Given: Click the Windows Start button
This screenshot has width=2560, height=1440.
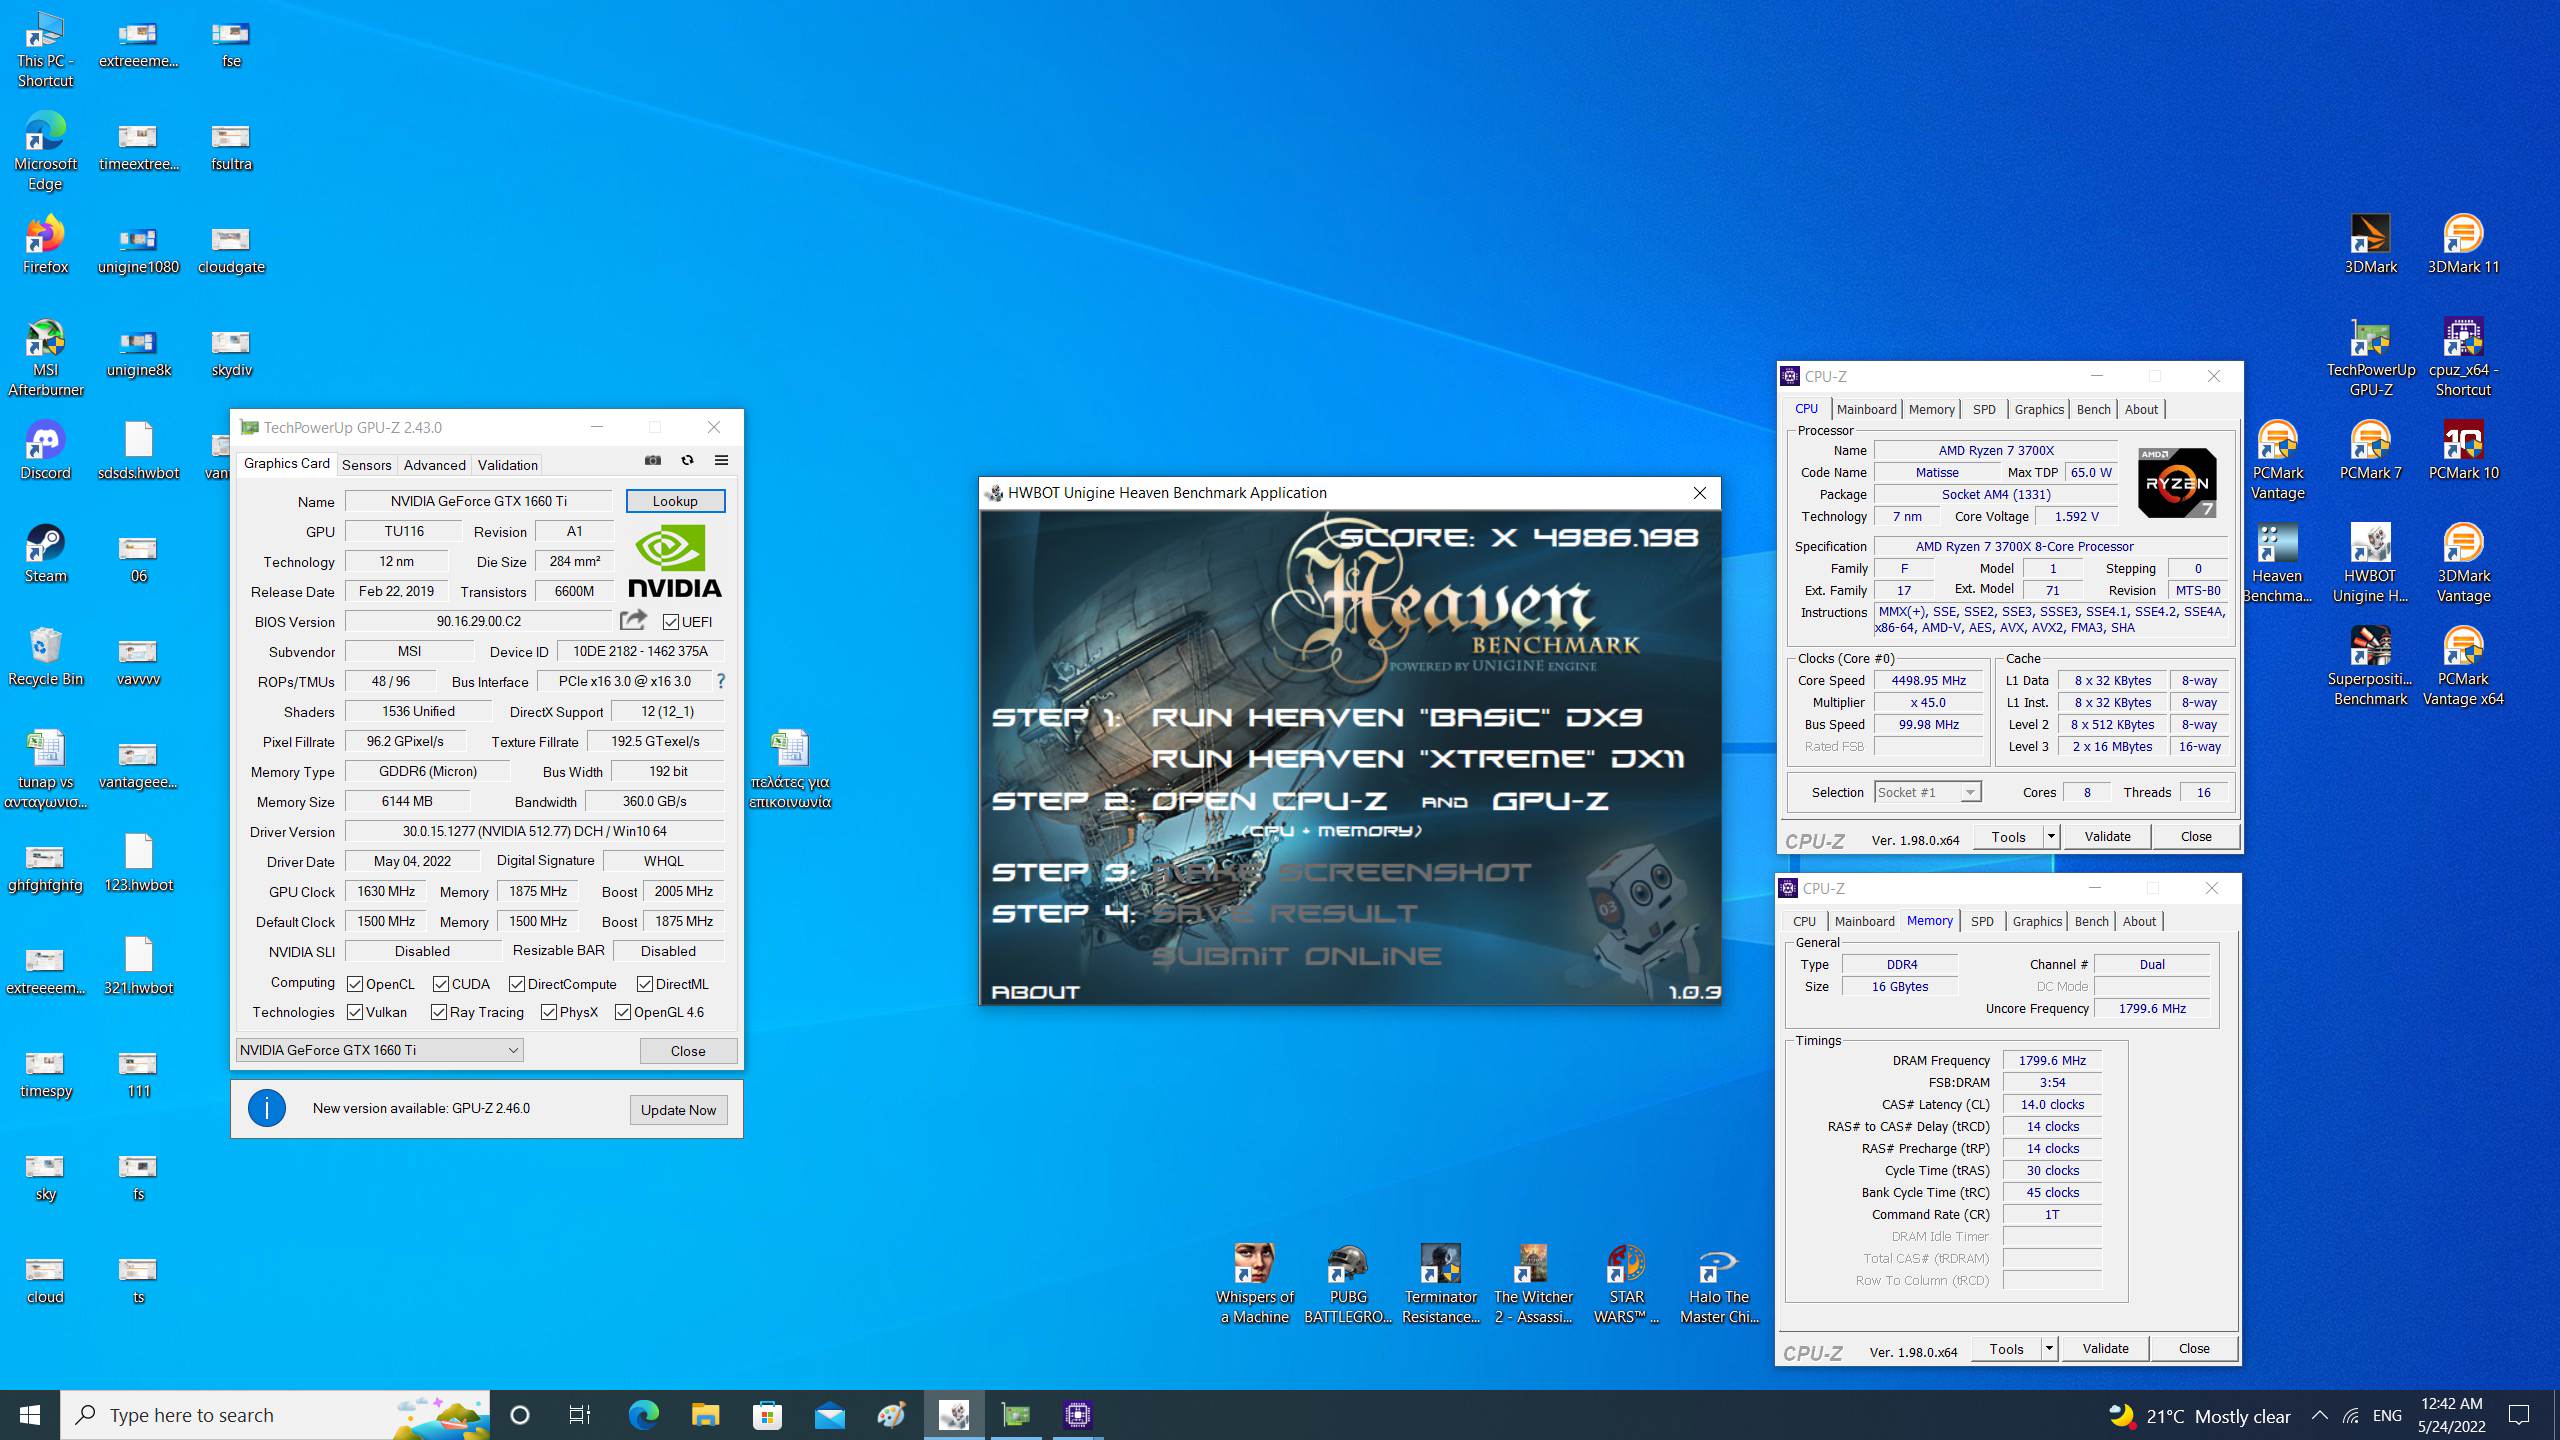Looking at the screenshot, I should pos(30,1415).
